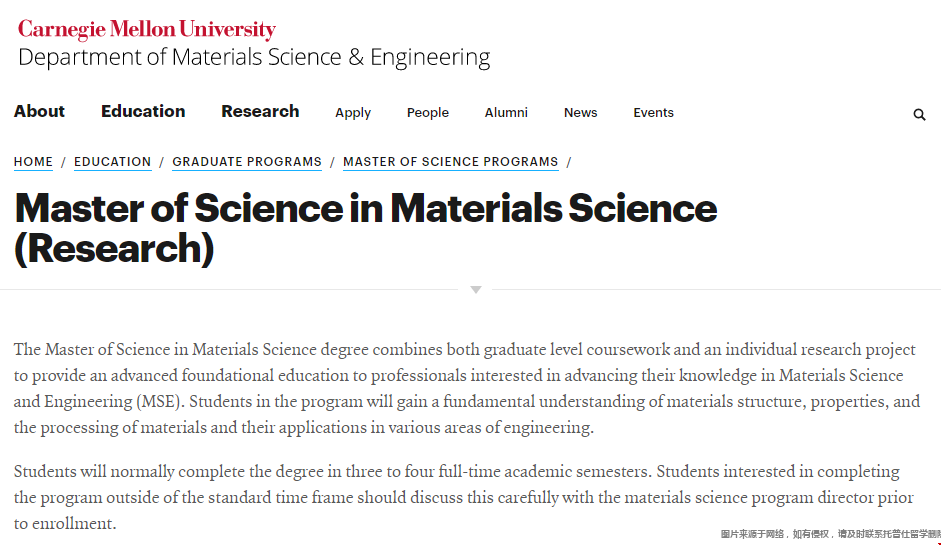This screenshot has width=941, height=545.
Task: Open the About menu
Action: pyautogui.click(x=39, y=112)
